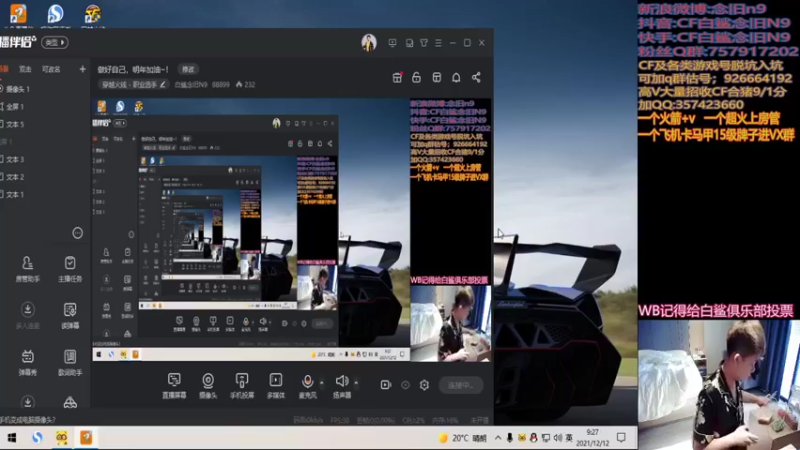Open settings gear beside the record icon

[424, 385]
